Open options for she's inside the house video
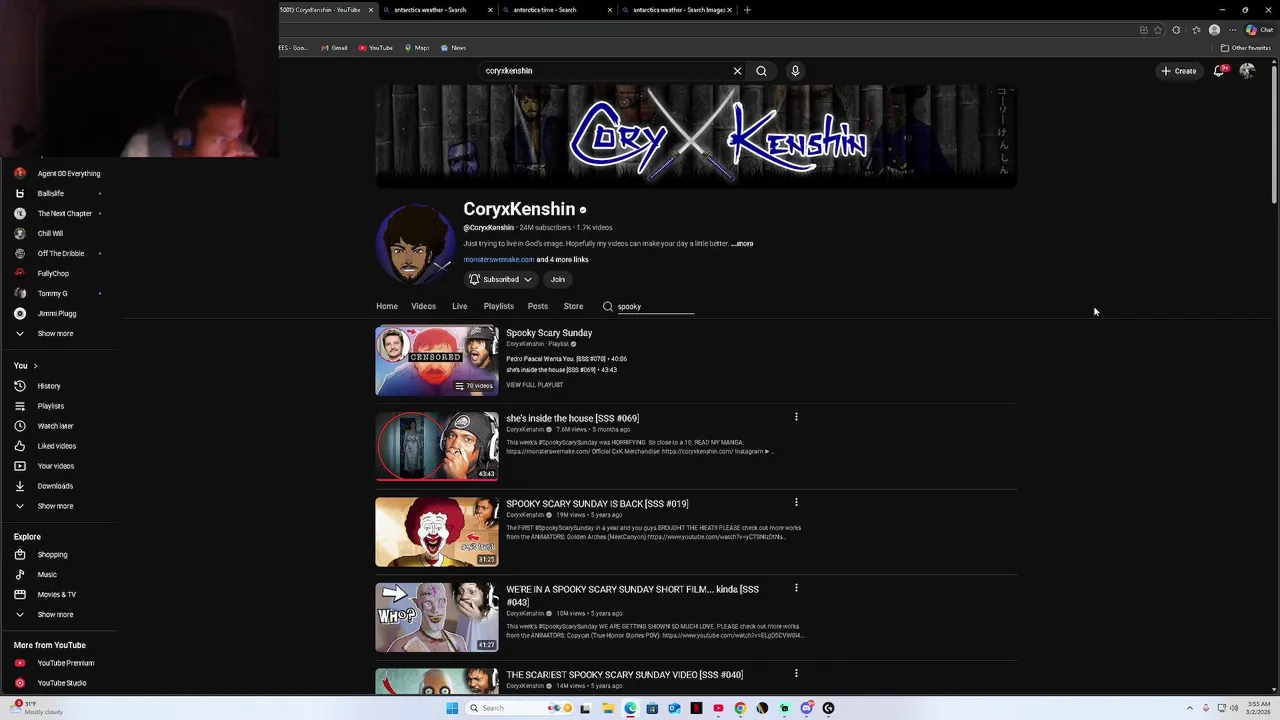Screen dimensions: 1280x720 pyautogui.click(x=796, y=417)
